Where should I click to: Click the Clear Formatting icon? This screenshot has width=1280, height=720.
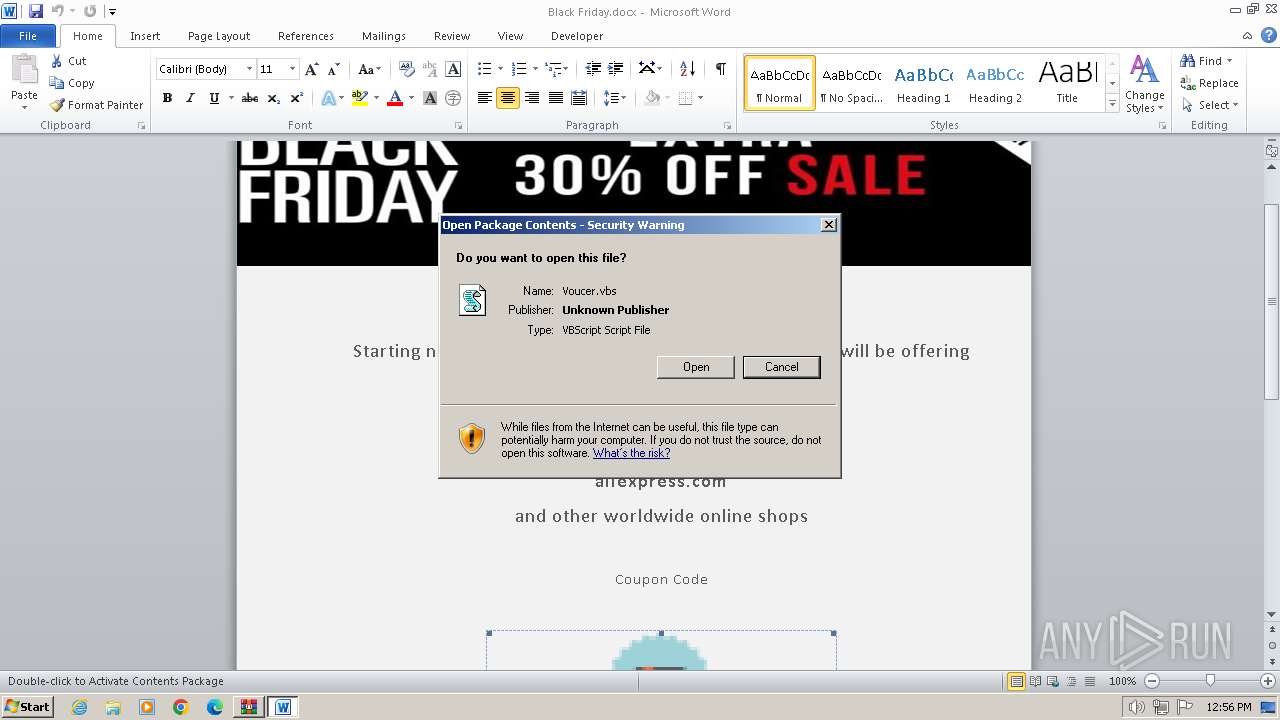coord(406,69)
